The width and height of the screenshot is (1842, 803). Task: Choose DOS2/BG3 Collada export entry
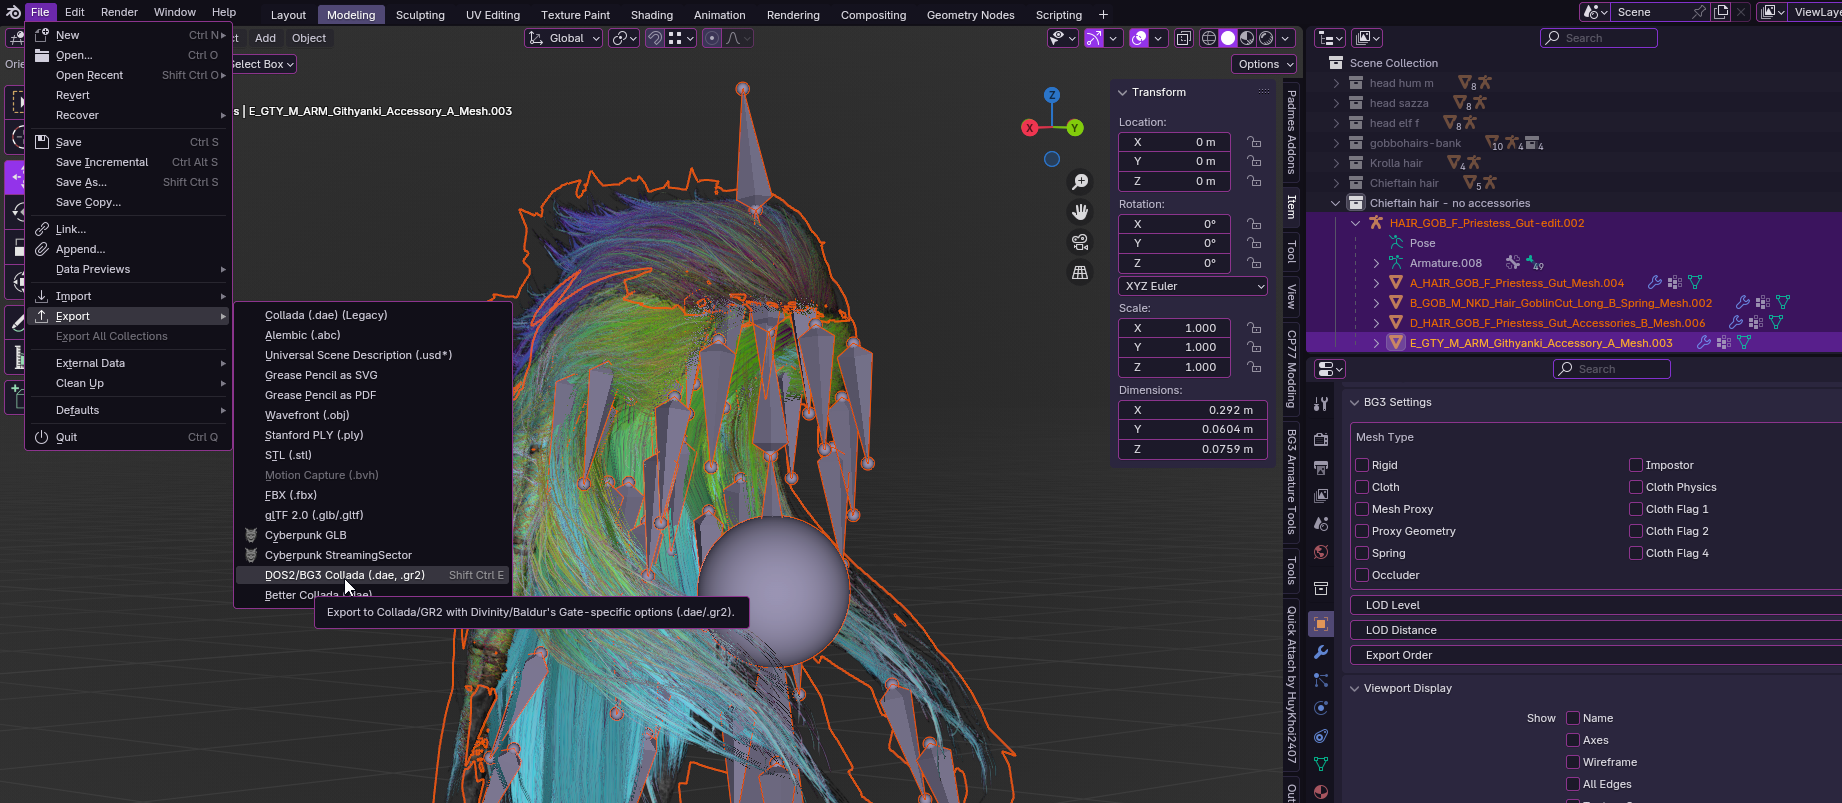coord(372,575)
